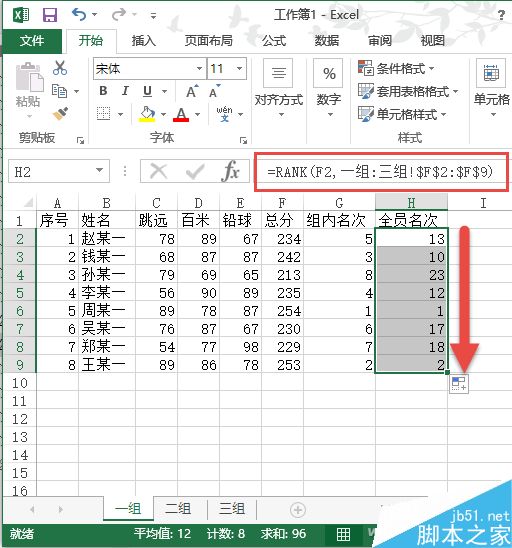Click the Excel application logo icon
This screenshot has width=512, height=548.
pos(21,15)
